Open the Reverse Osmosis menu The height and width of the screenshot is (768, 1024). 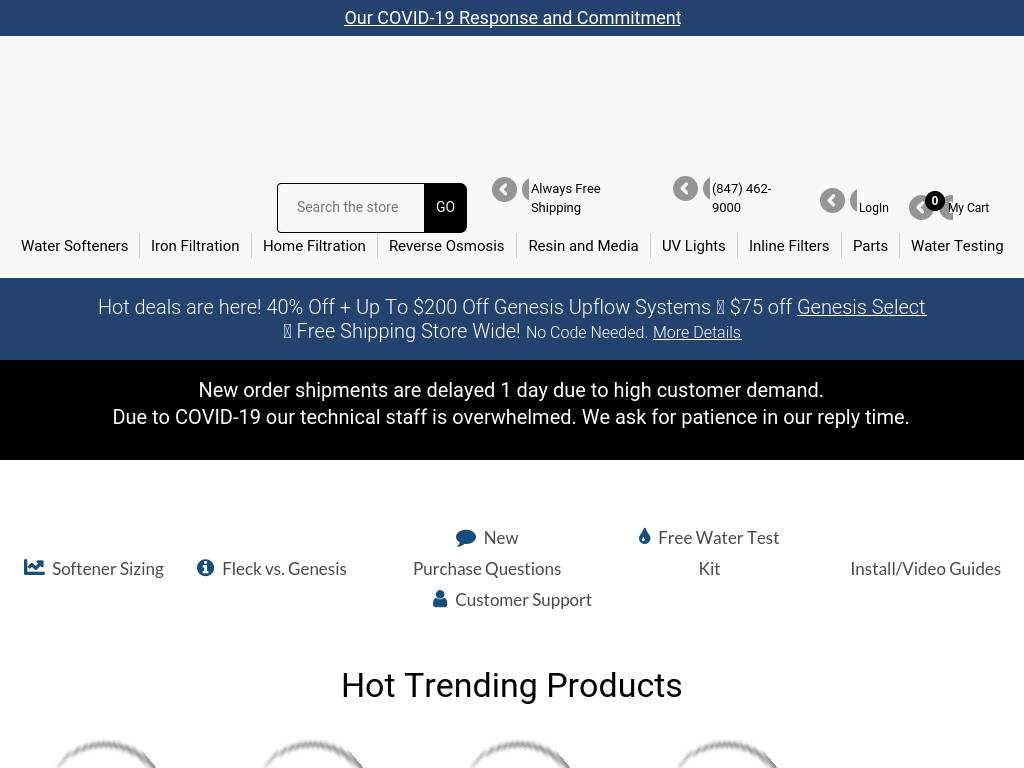coord(446,246)
